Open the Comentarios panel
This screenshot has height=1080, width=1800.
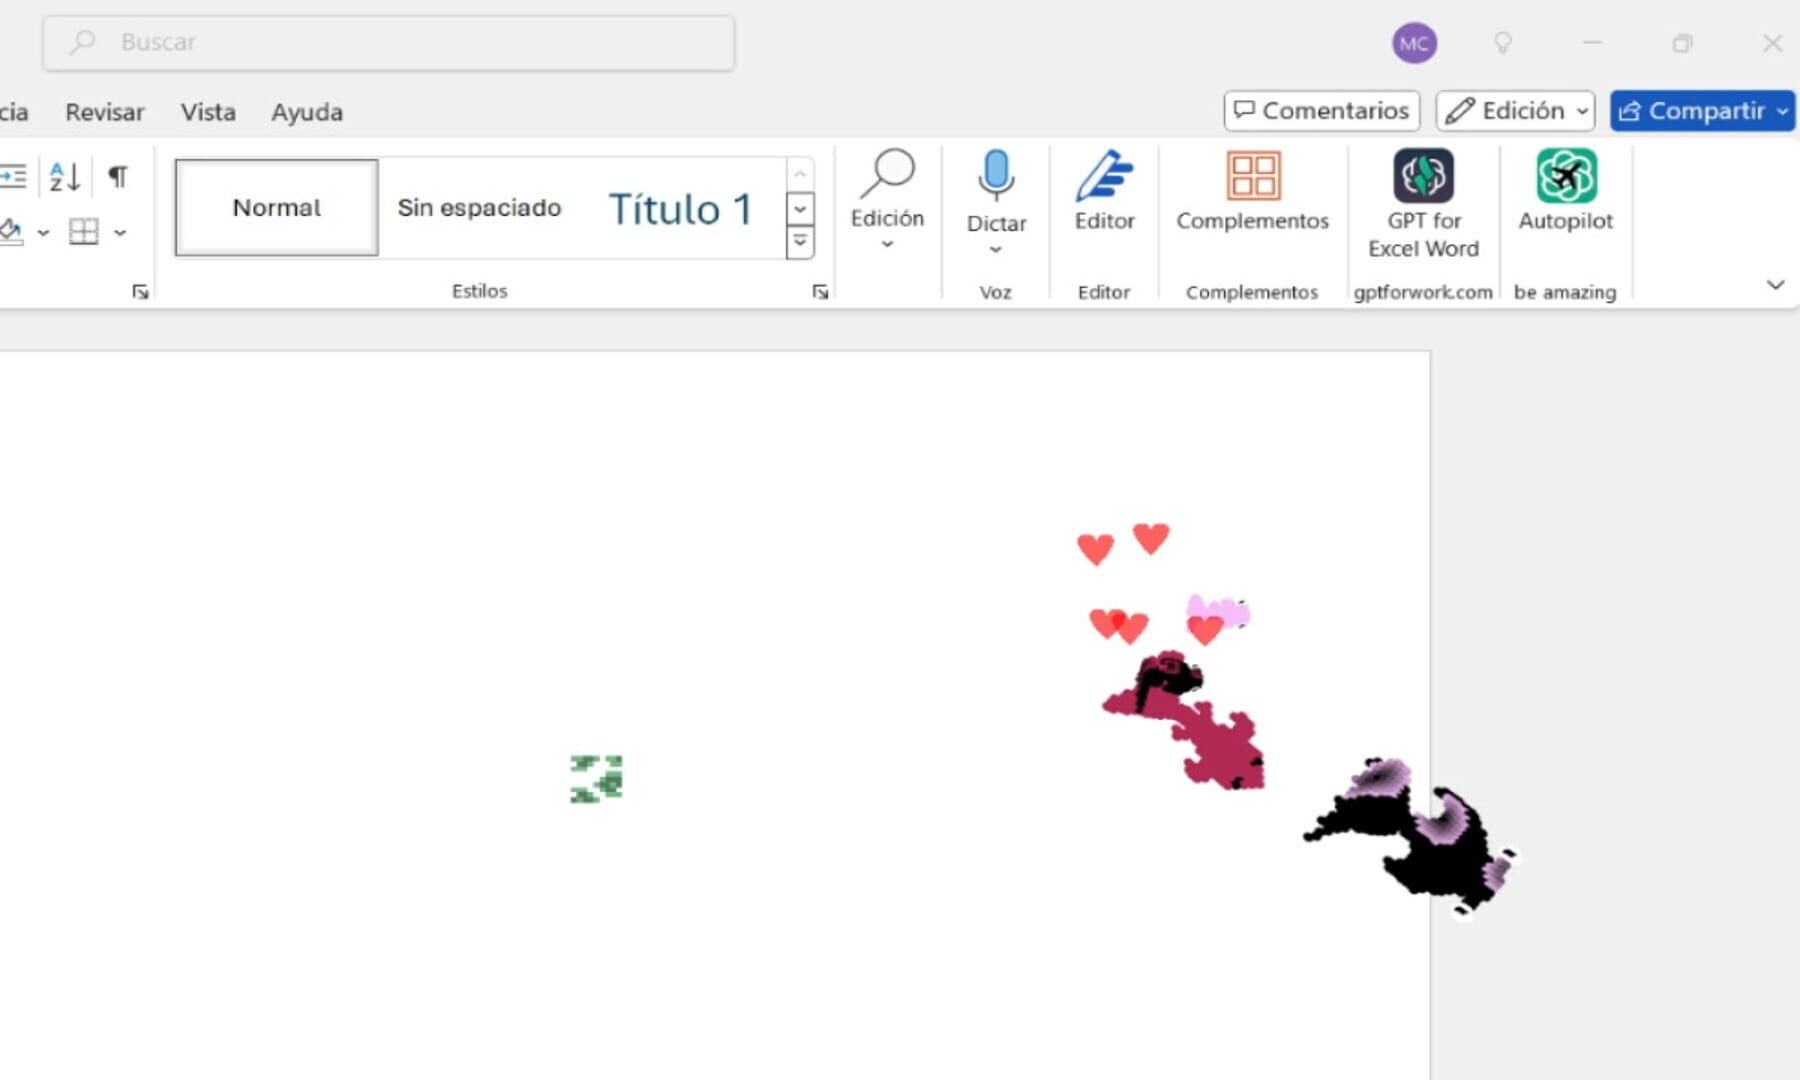pyautogui.click(x=1321, y=110)
